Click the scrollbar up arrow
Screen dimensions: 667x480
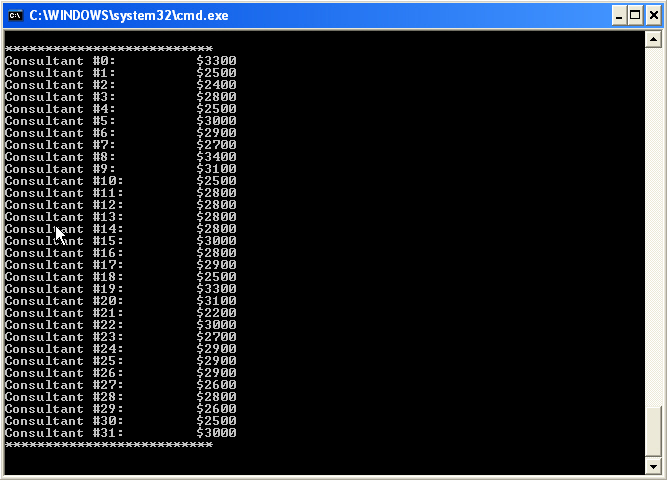653,40
